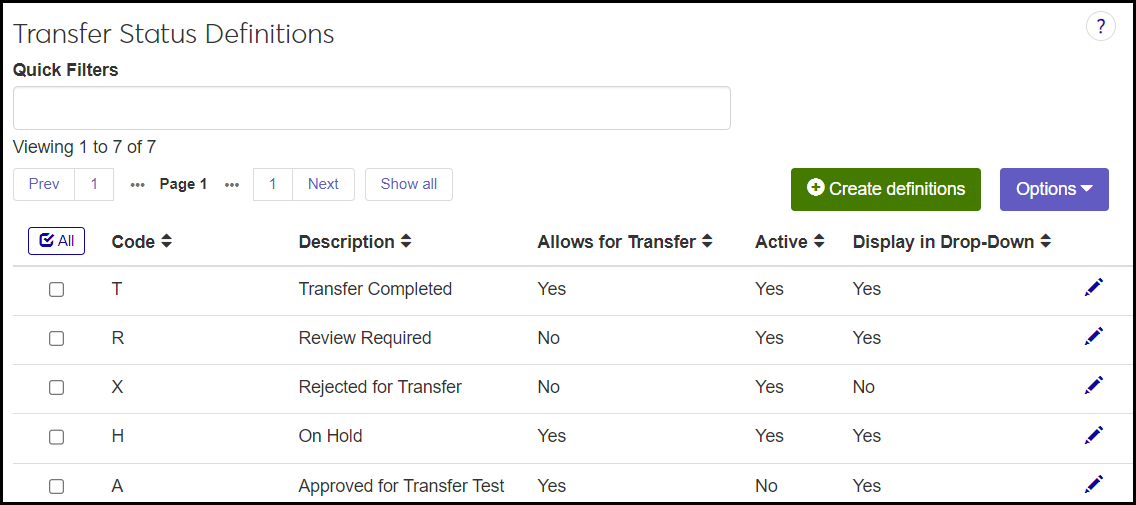
Task: Click Create definitions button
Action: point(885,189)
